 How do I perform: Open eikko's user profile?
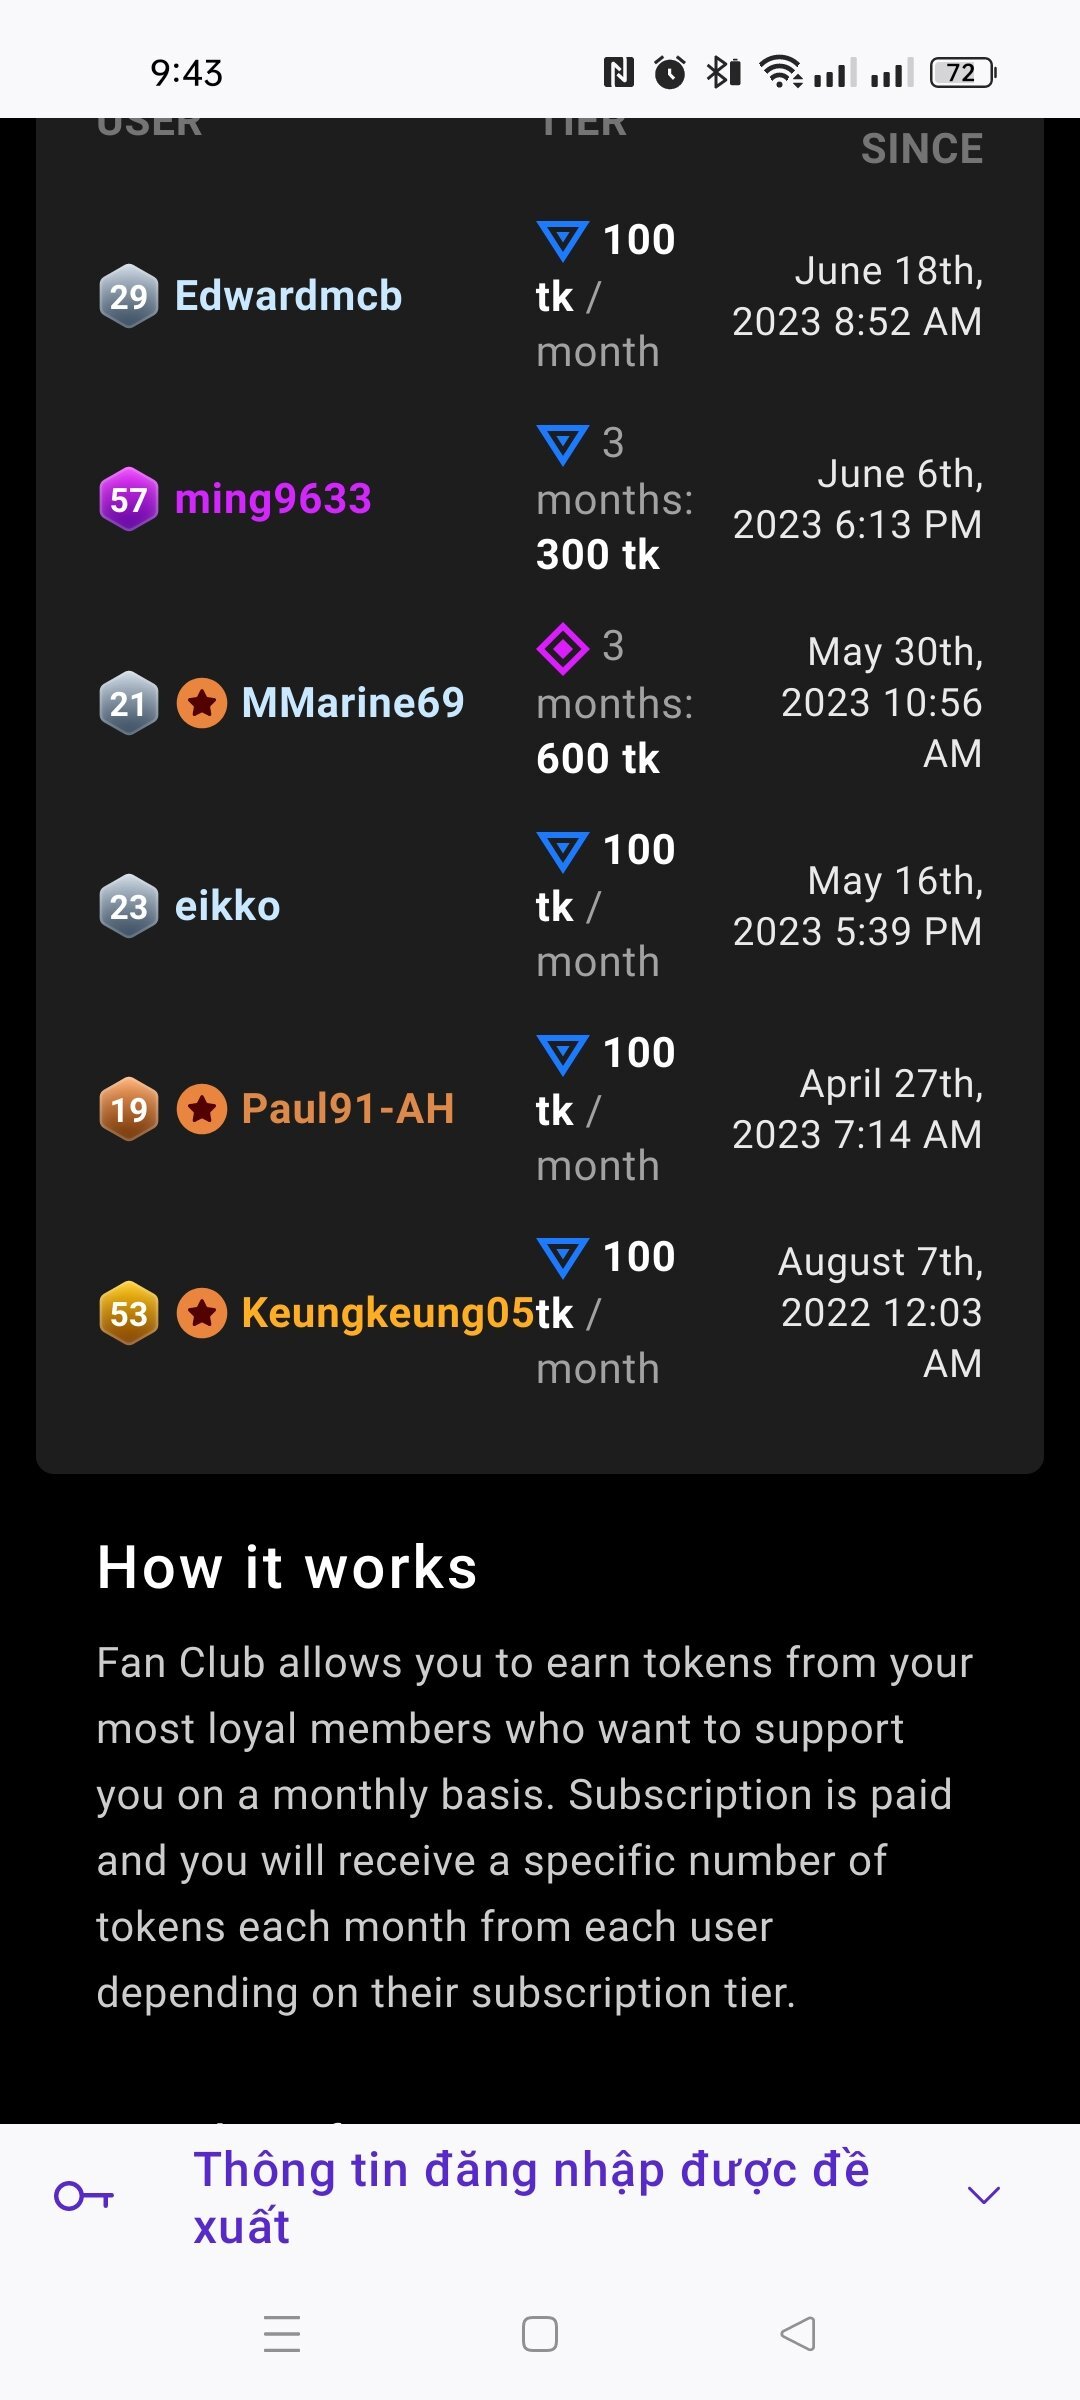tap(227, 906)
